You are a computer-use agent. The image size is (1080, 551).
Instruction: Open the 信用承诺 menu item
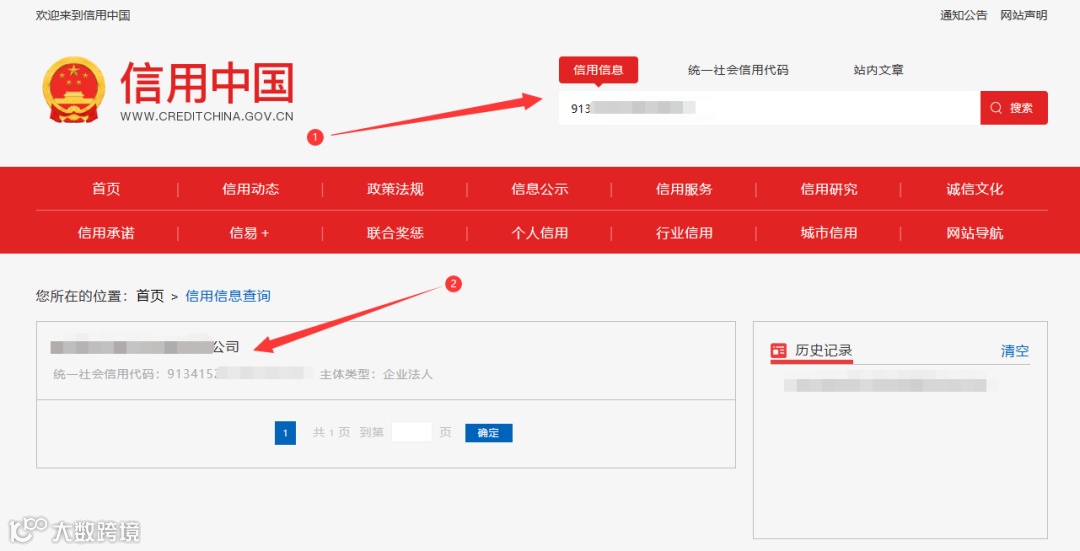[106, 233]
